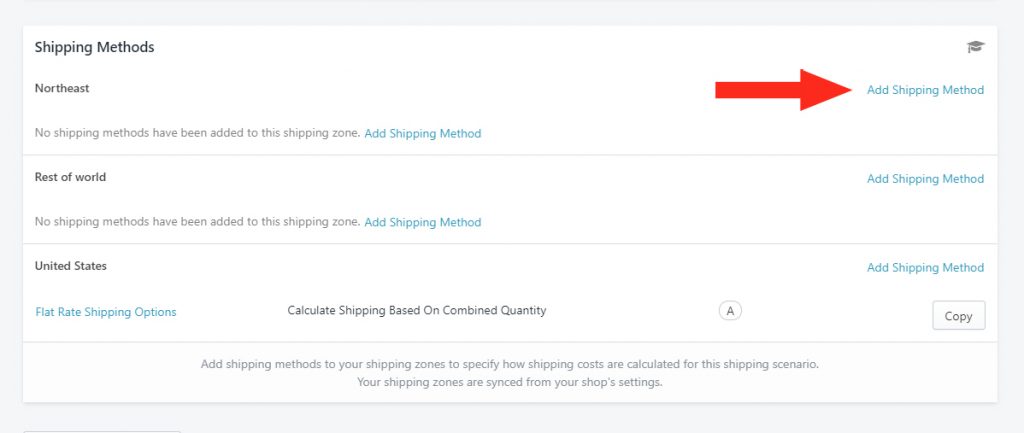The height and width of the screenshot is (433, 1024).
Task: Click inline Add Shipping Method under Rest of world
Action: 423,222
